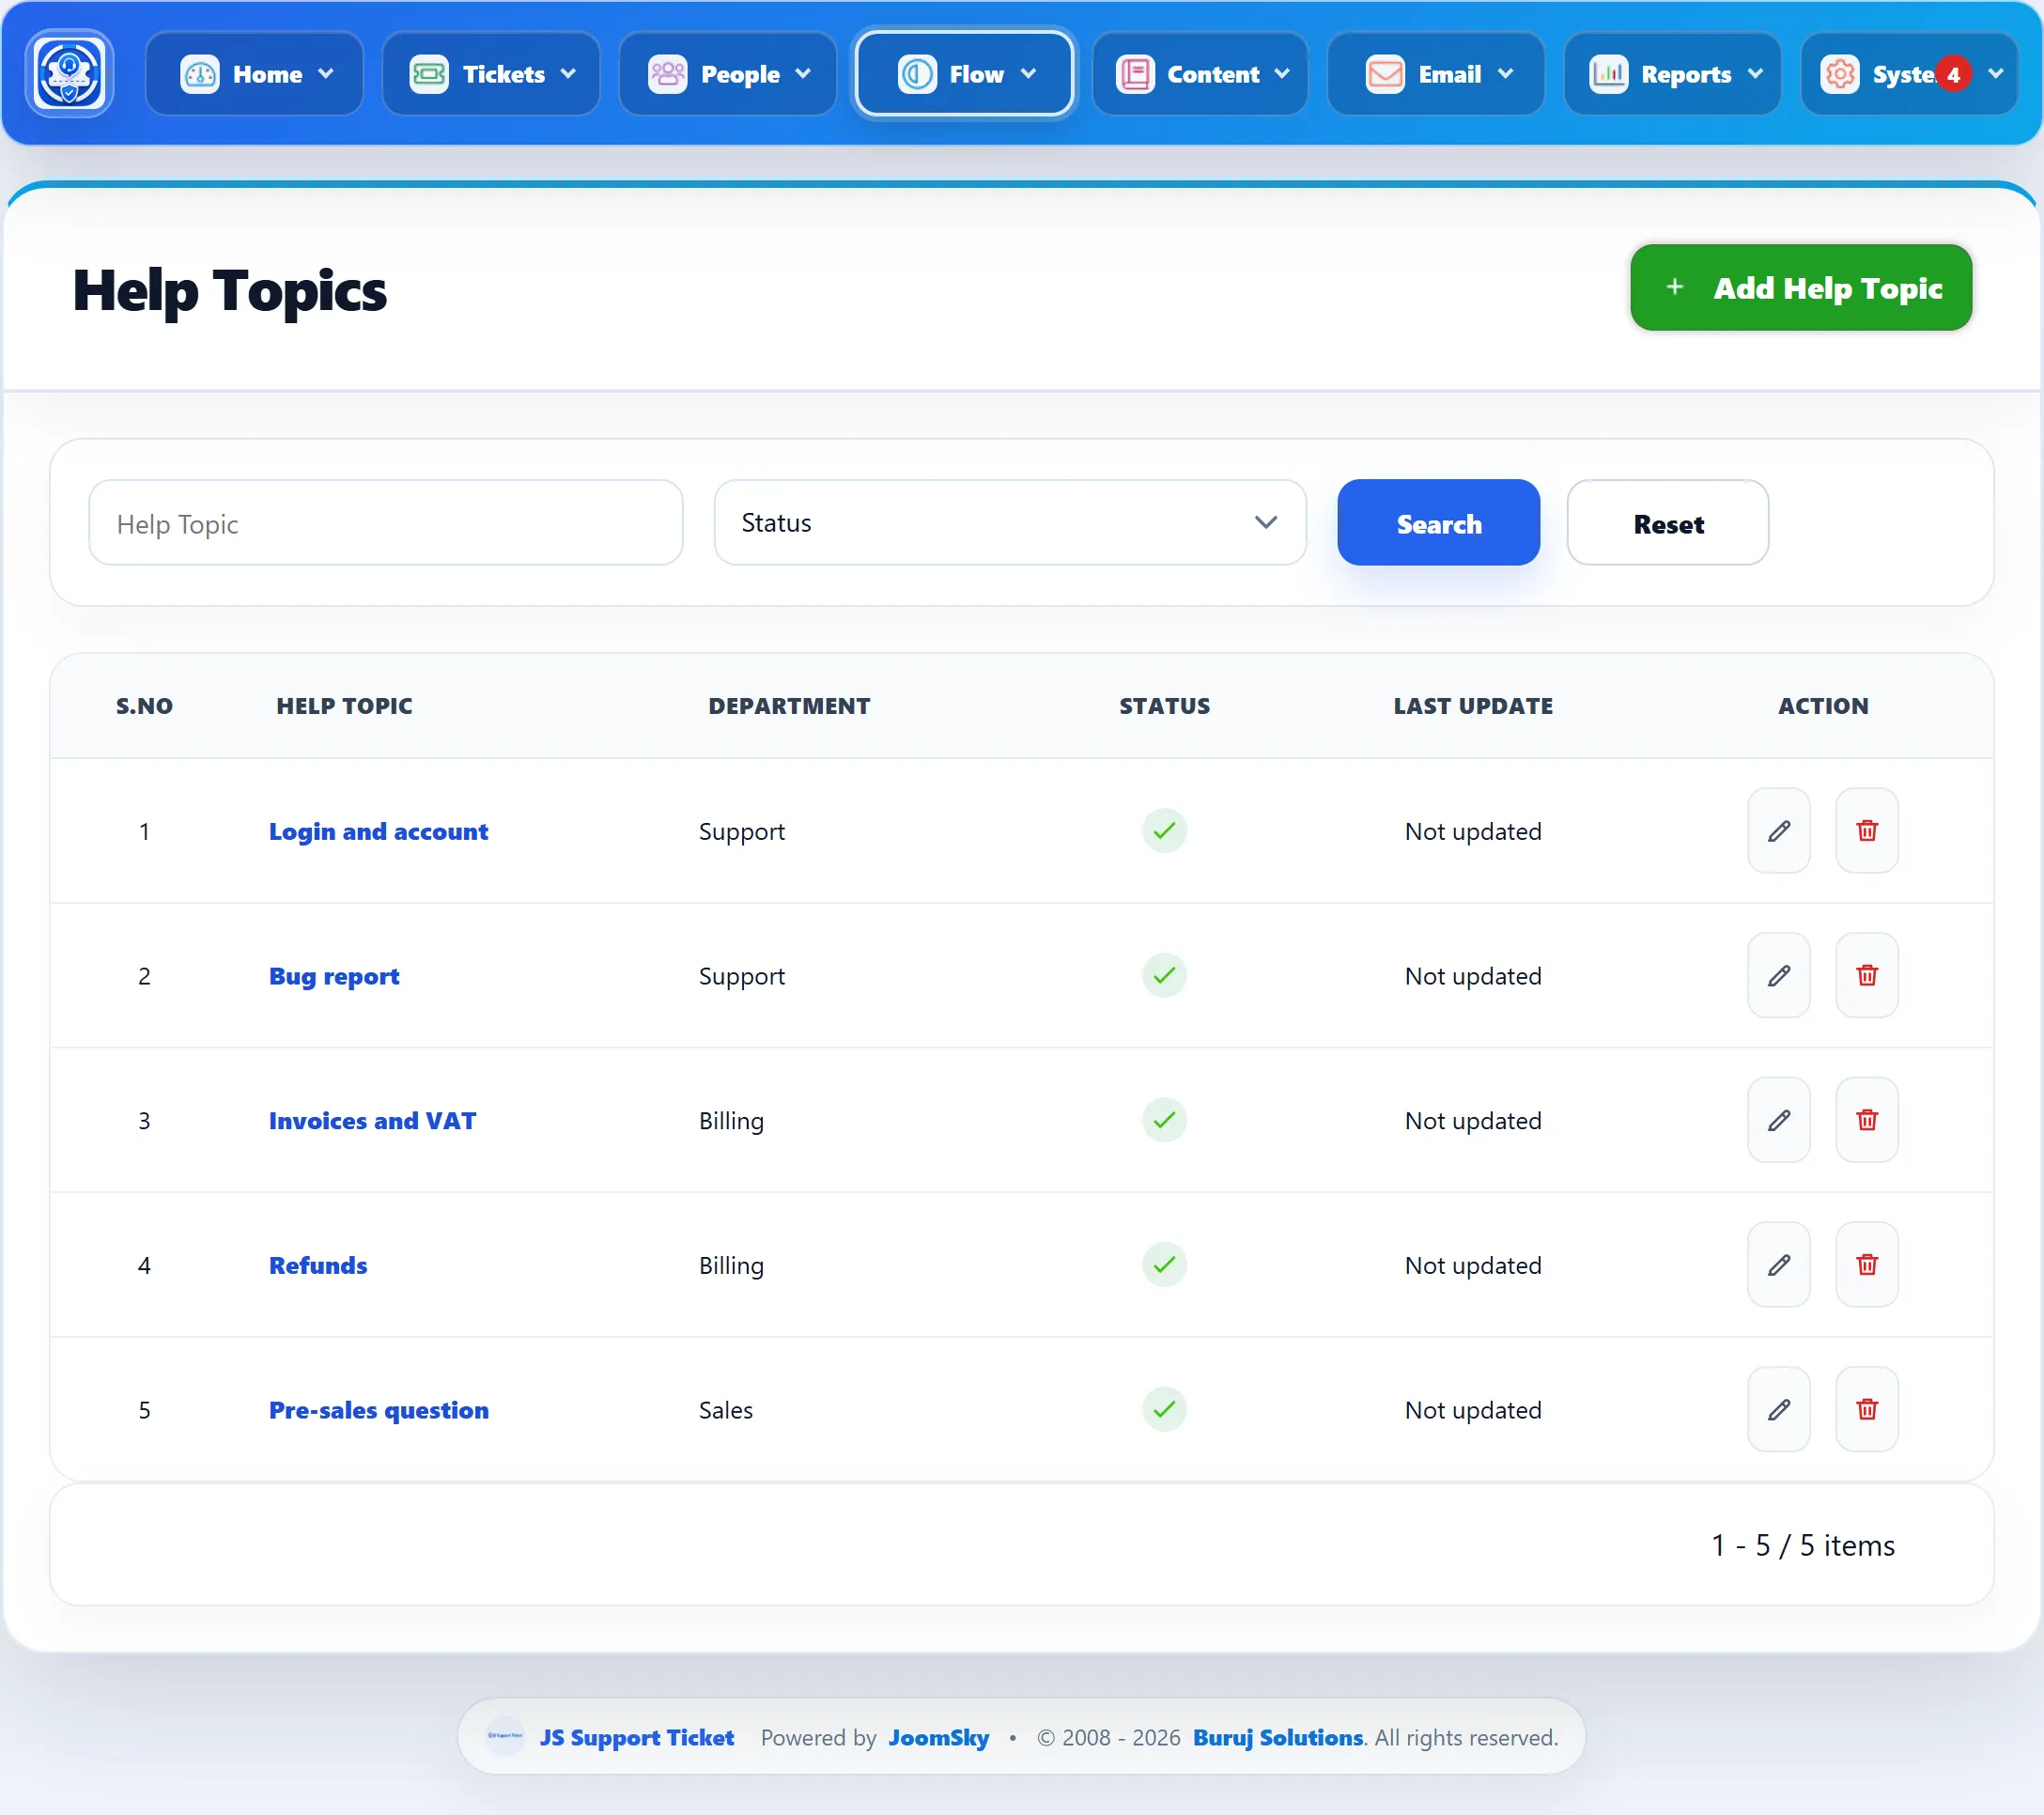Click the System gear icon
The image size is (2044, 1815).
click(x=1839, y=74)
